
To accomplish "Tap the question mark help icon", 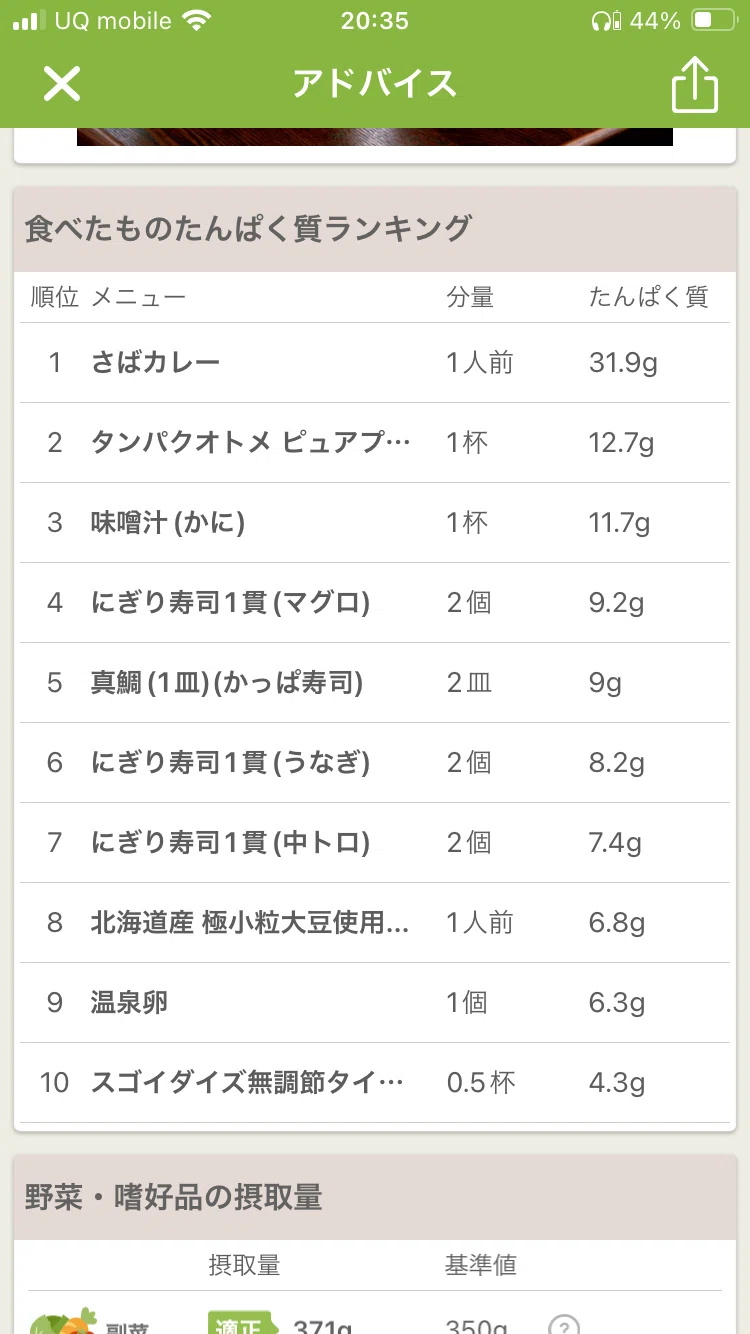I will pos(563,1325).
